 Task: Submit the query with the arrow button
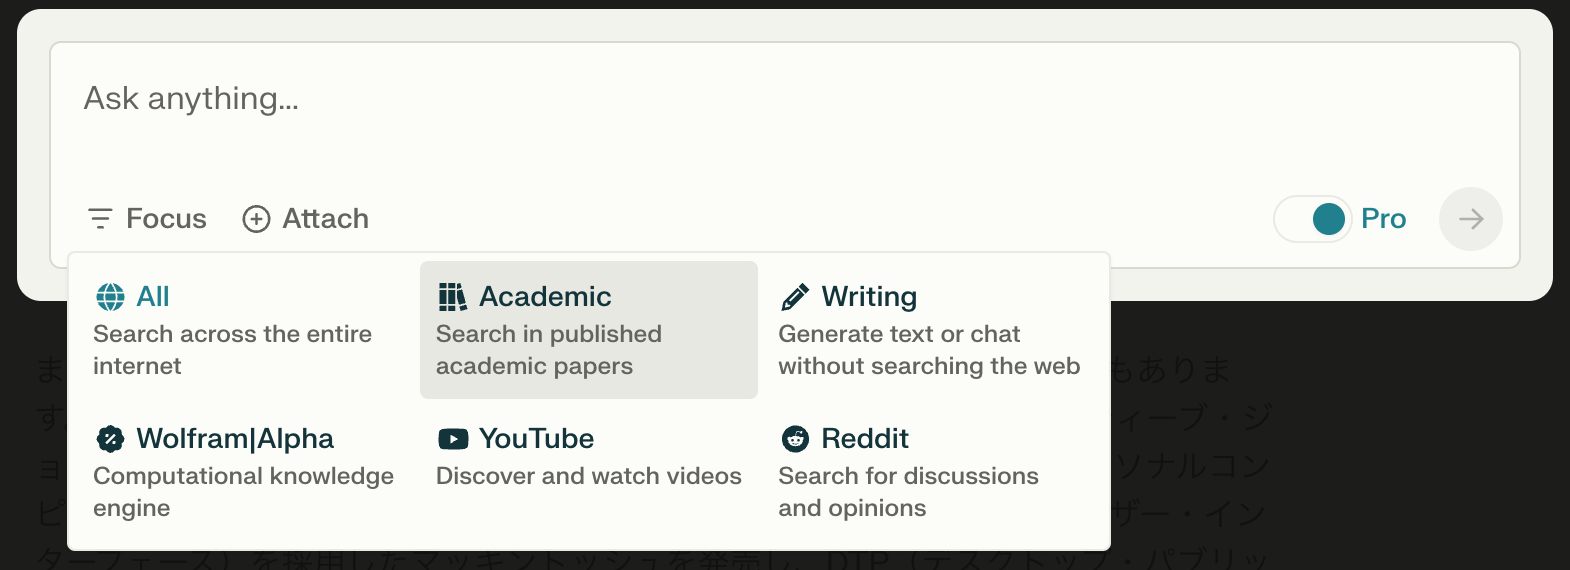[1470, 219]
